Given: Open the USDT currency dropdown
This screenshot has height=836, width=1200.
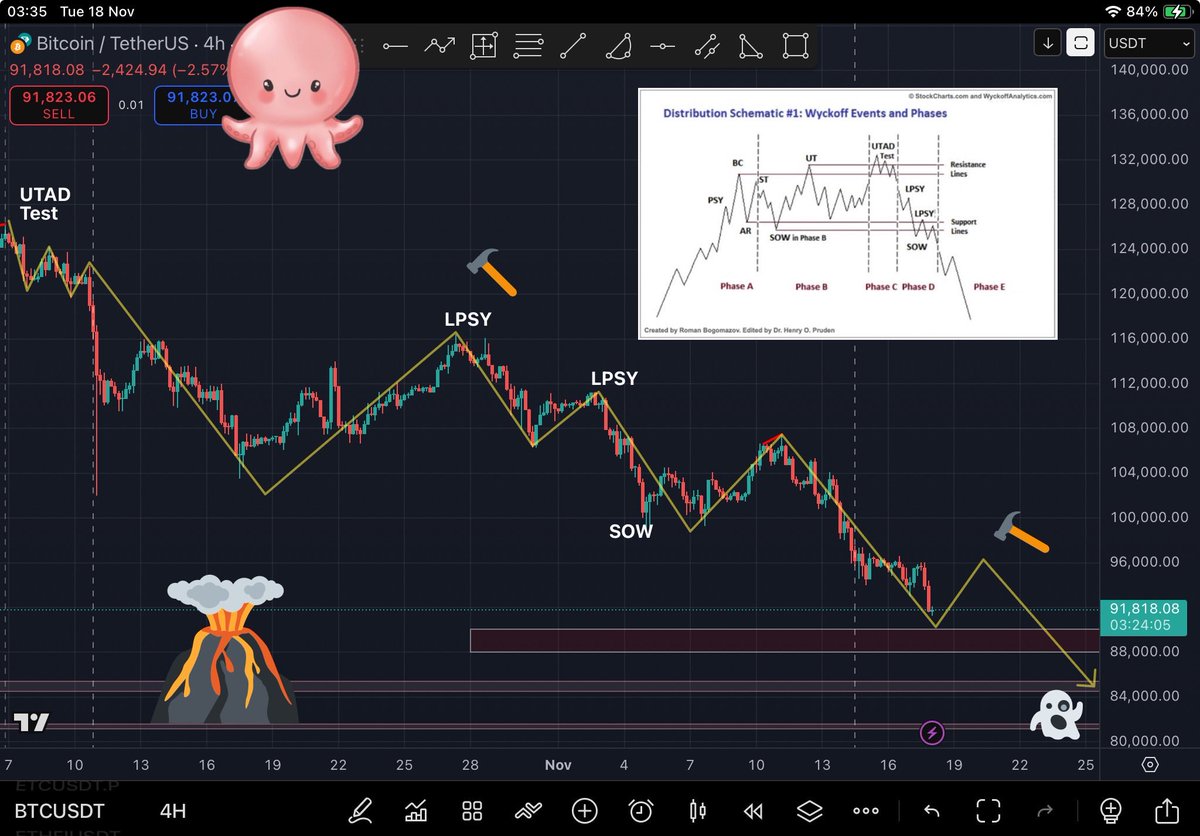Looking at the screenshot, I should pyautogui.click(x=1147, y=43).
